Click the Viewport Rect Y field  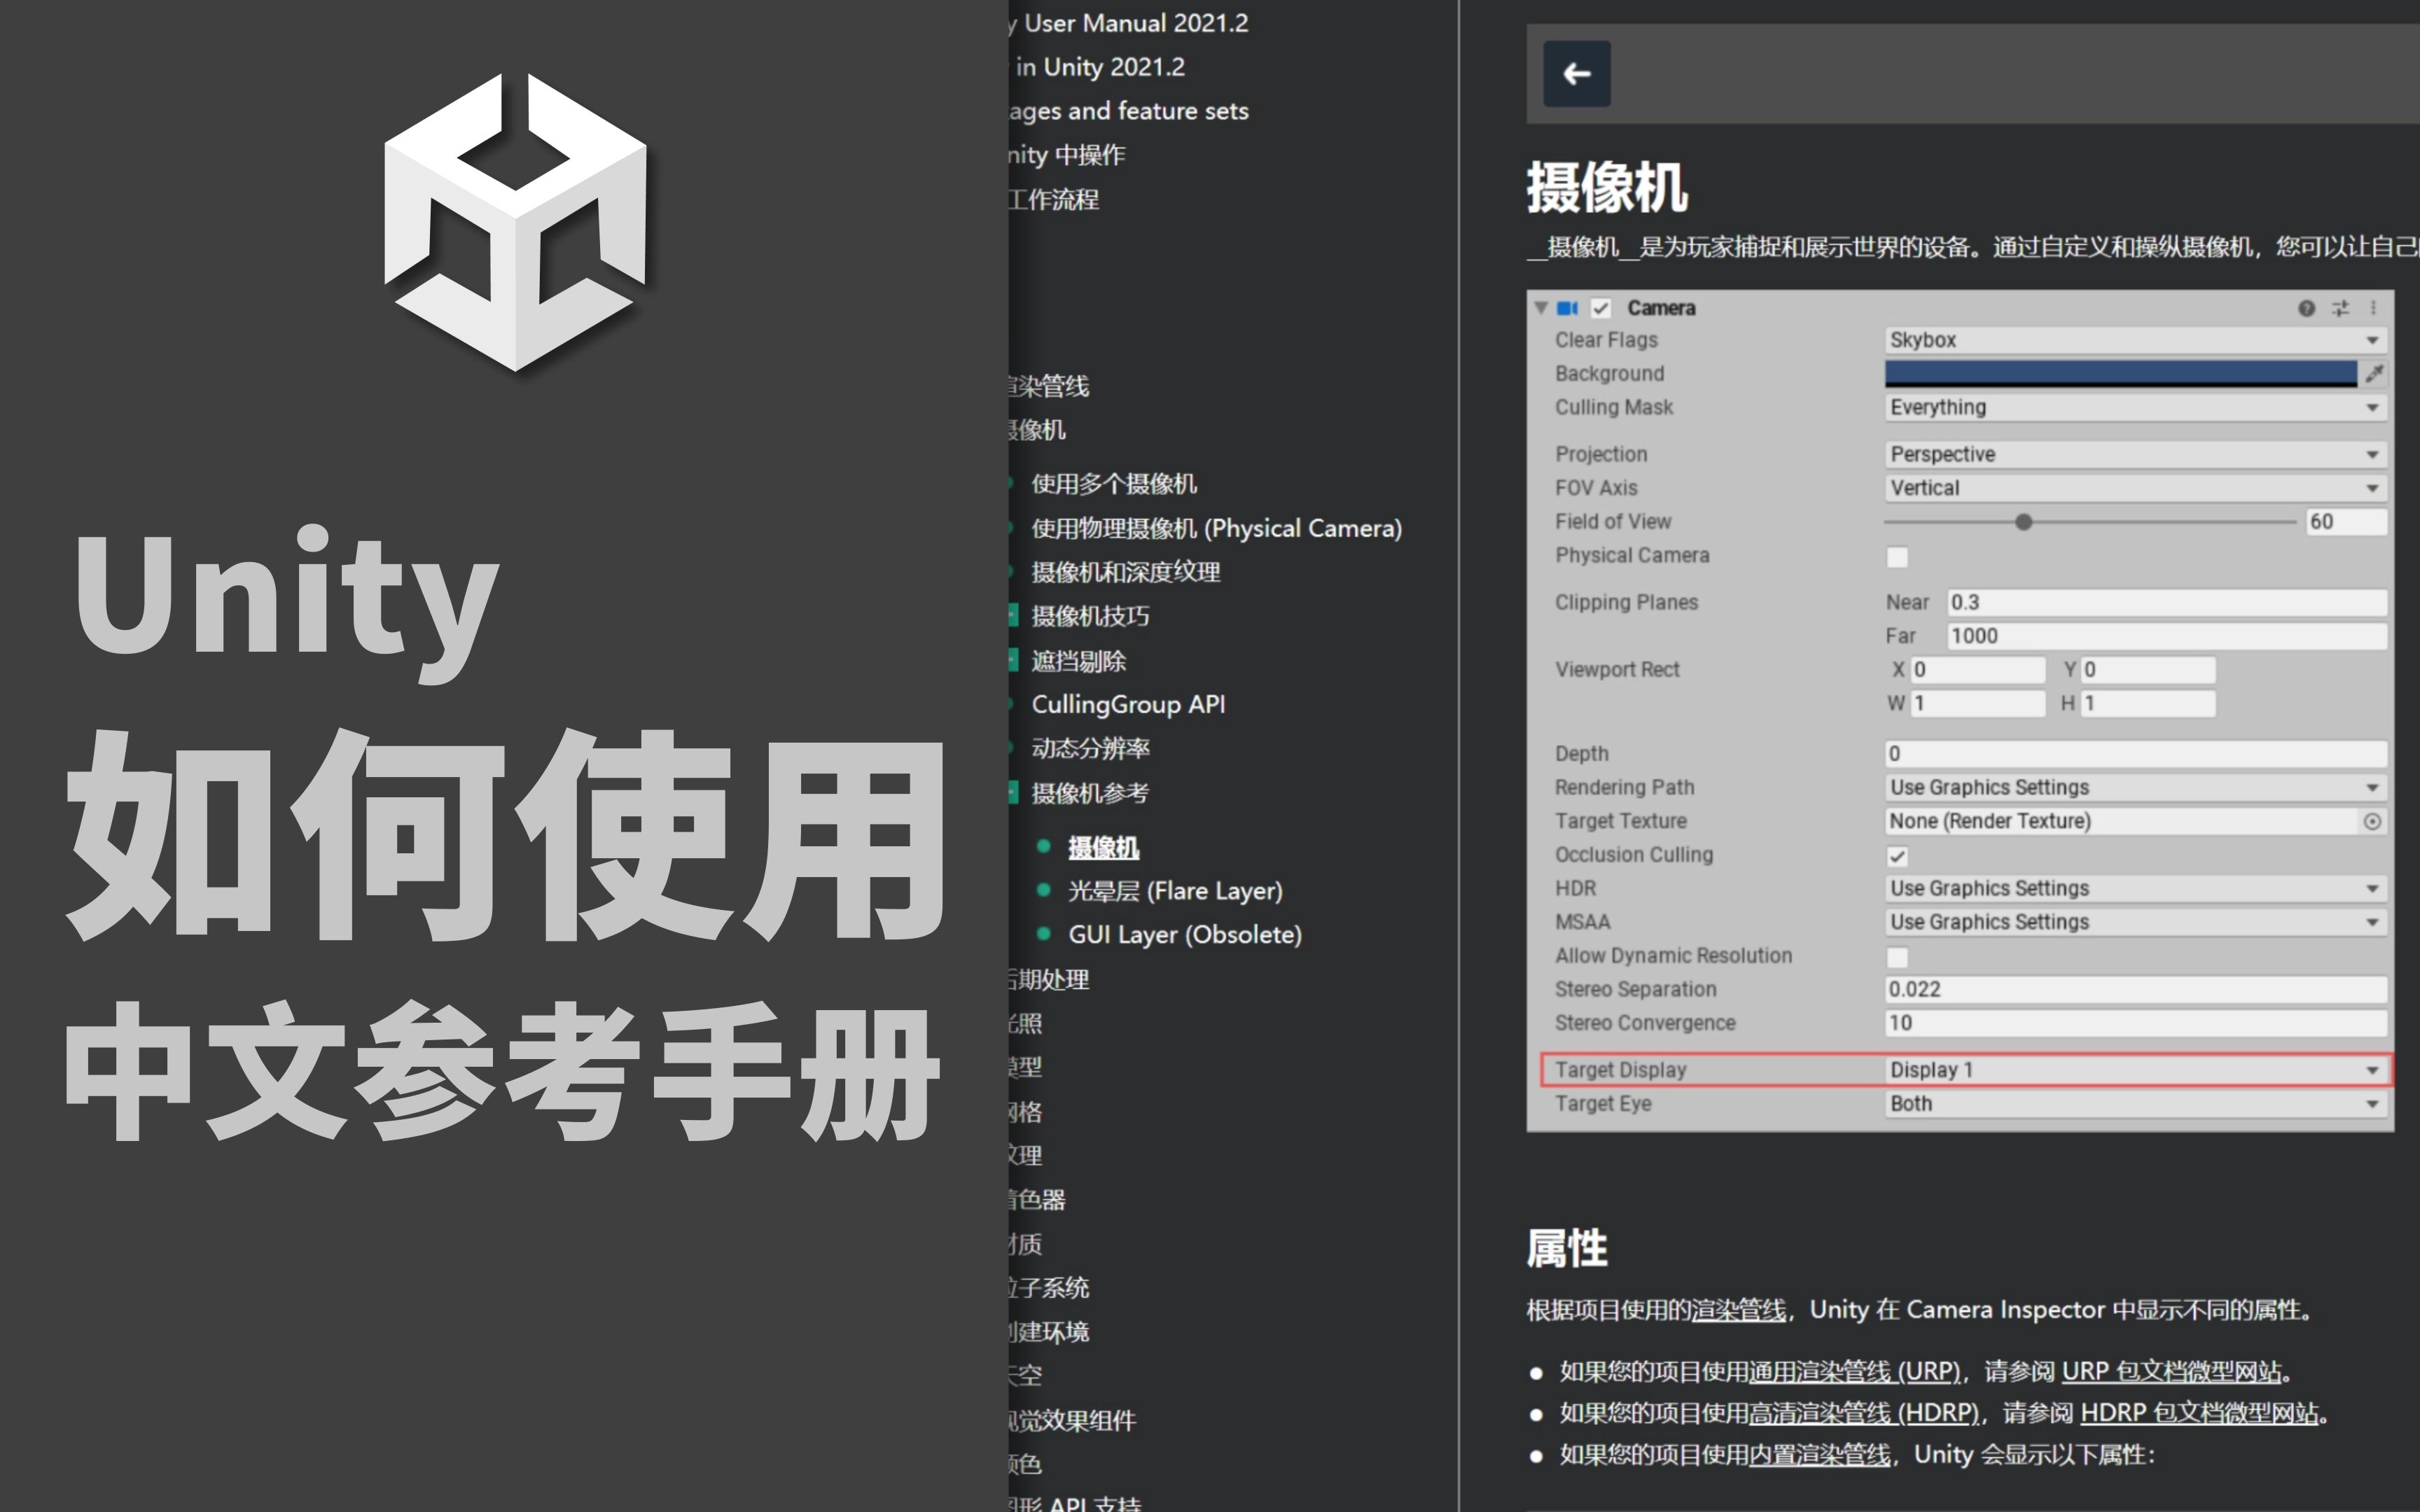click(x=2147, y=670)
